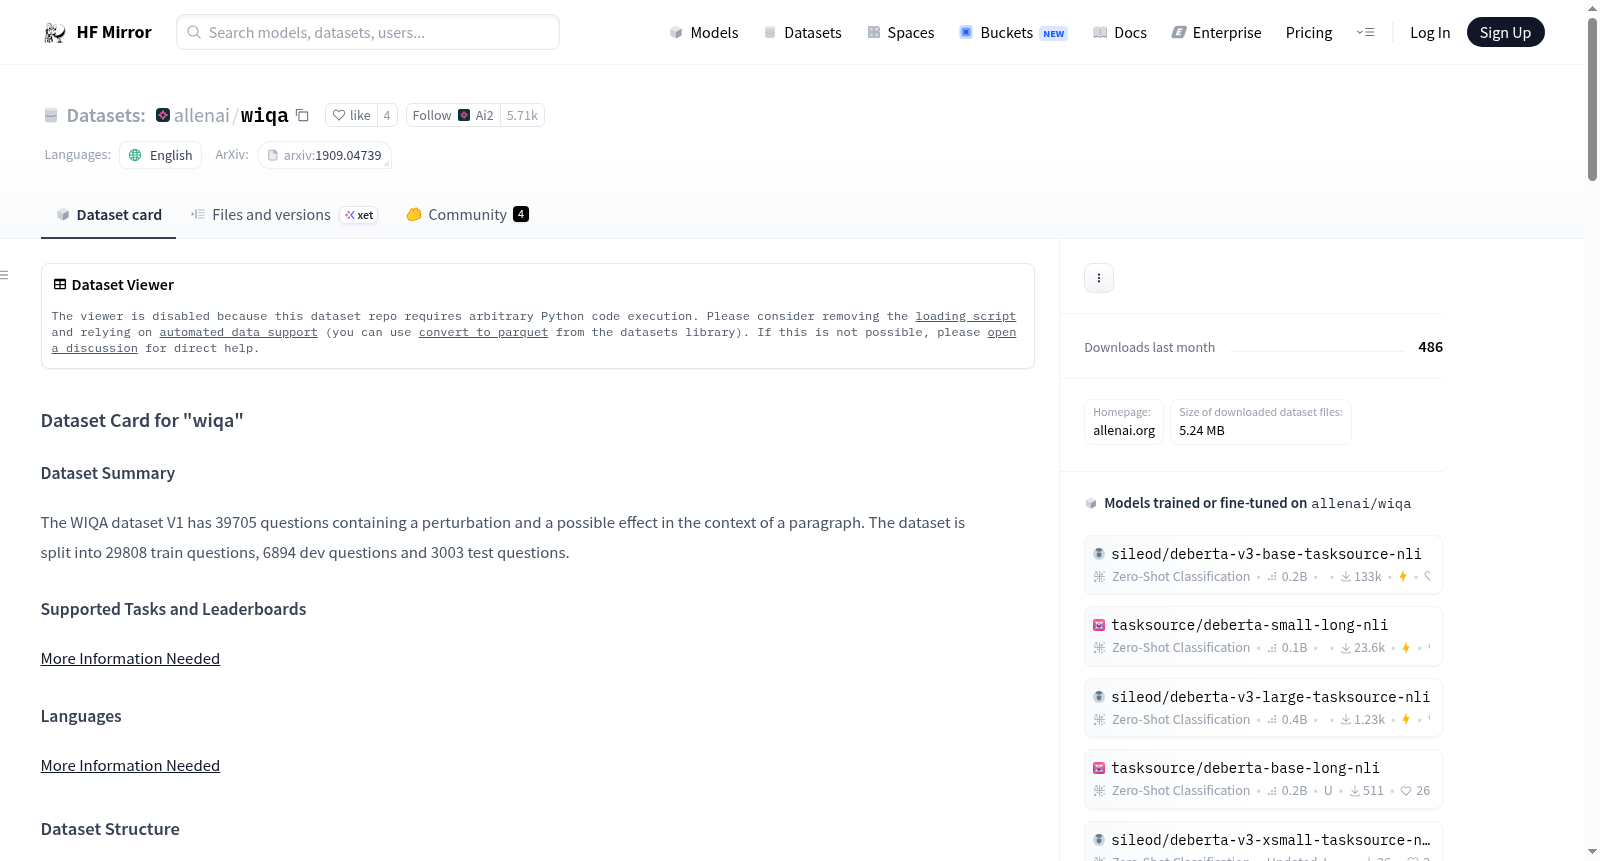
Task: Show the 5.71k followers list
Action: pos(522,115)
